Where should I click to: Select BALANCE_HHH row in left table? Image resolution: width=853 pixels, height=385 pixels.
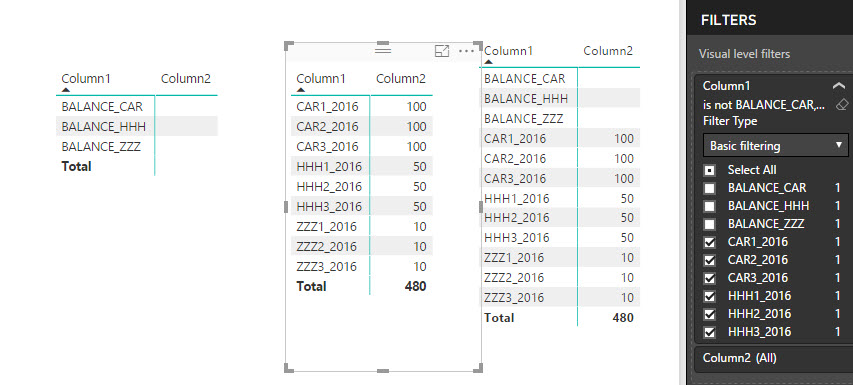point(137,127)
